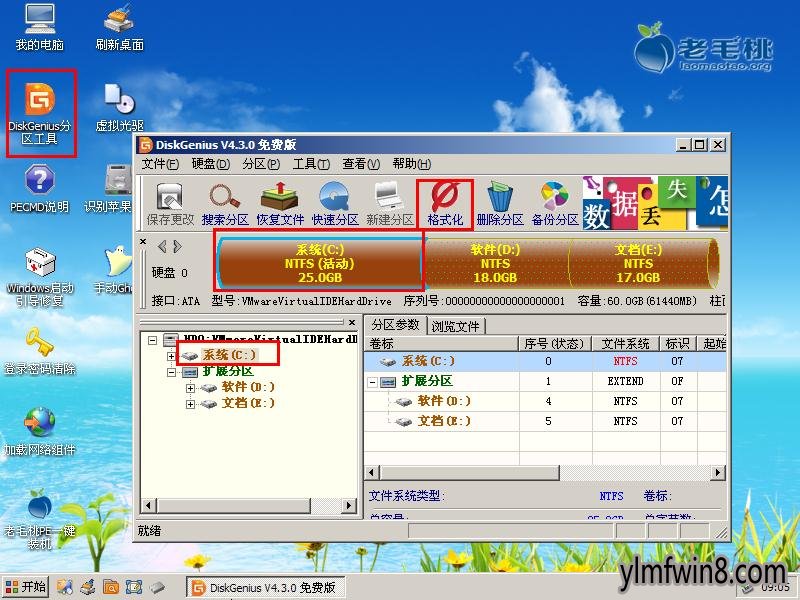Select 扩展分区 in the partition tree
This screenshot has width=800, height=600.
point(228,371)
